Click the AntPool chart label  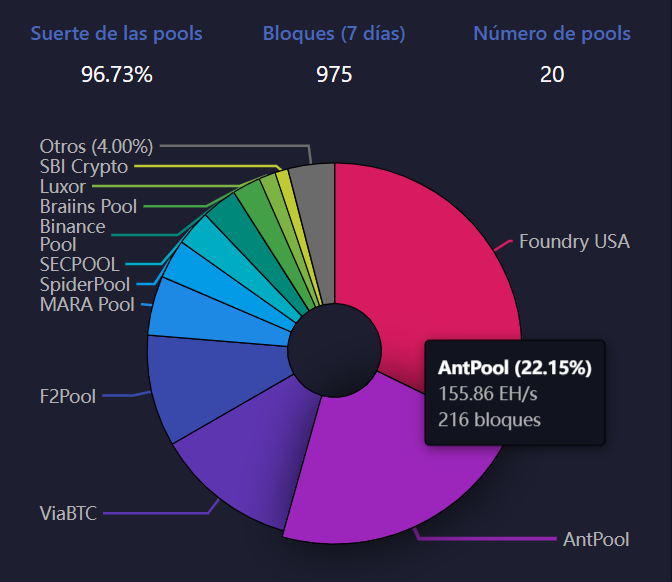(x=596, y=540)
